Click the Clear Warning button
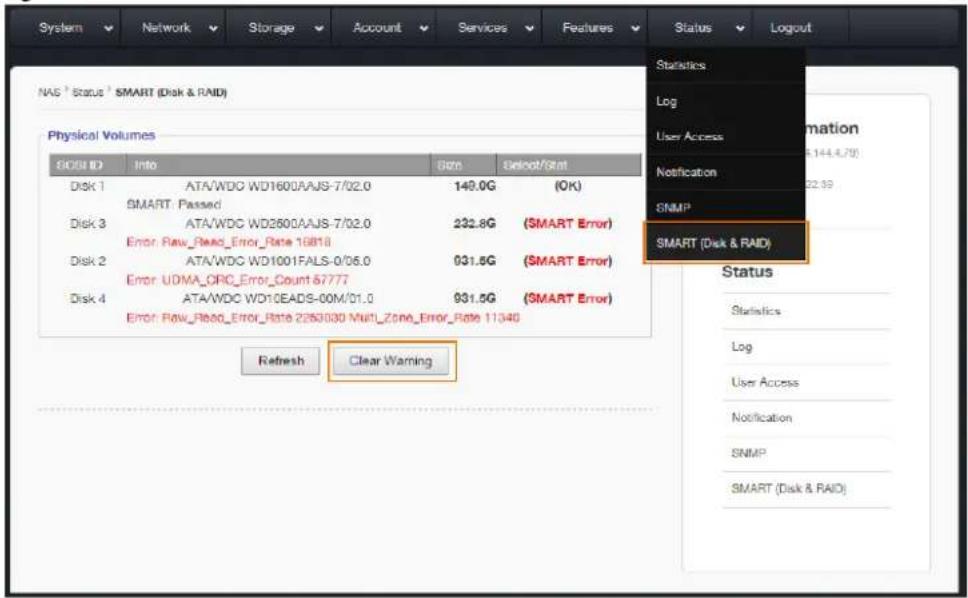The image size is (968, 598). pyautogui.click(x=391, y=361)
